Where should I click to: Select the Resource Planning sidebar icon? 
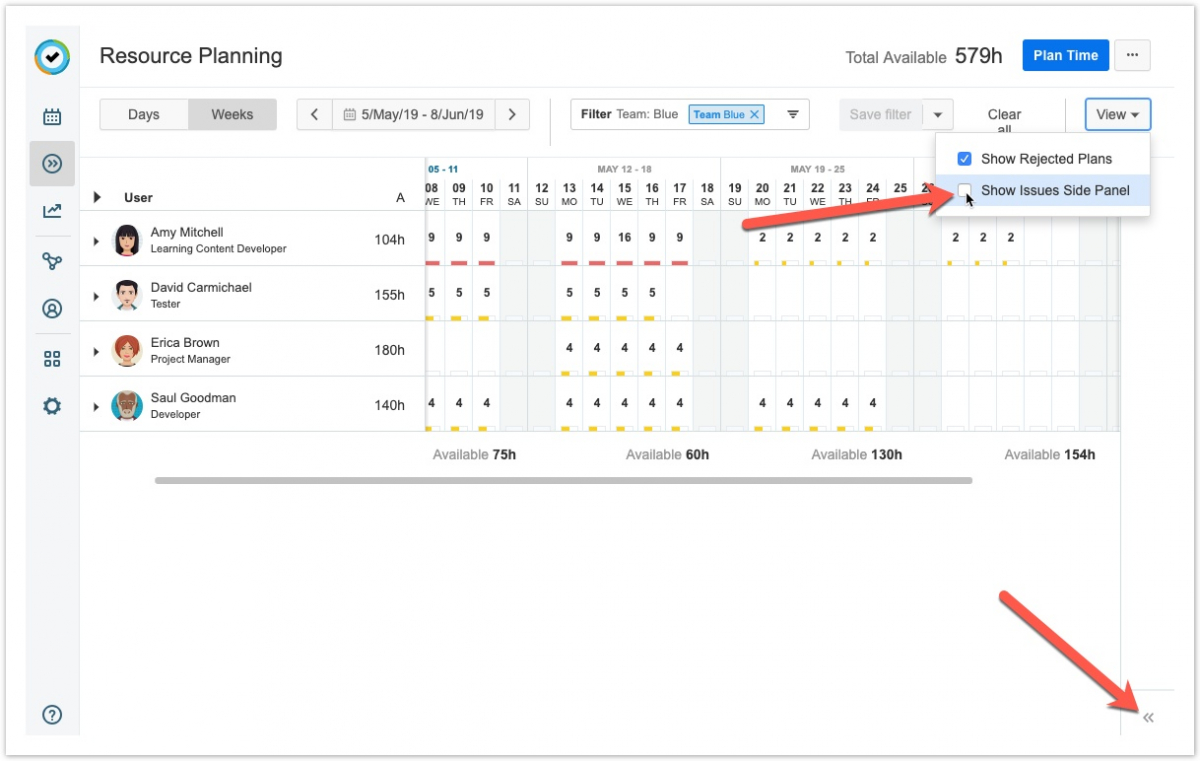point(52,164)
